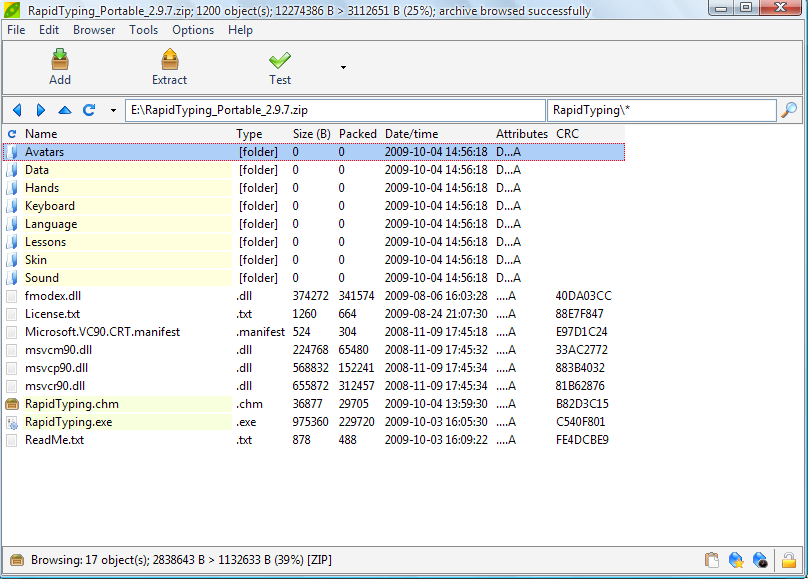Viewport: 808px width, 579px height.
Task: Open the Tools menu
Action: click(143, 30)
